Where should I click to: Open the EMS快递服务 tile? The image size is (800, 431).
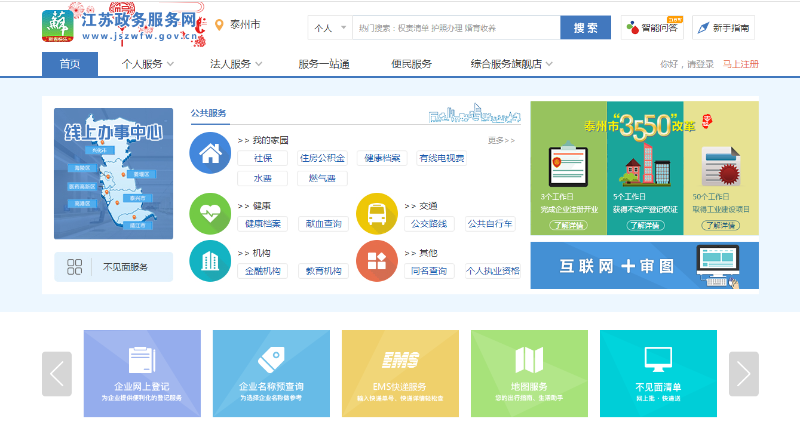click(x=400, y=373)
